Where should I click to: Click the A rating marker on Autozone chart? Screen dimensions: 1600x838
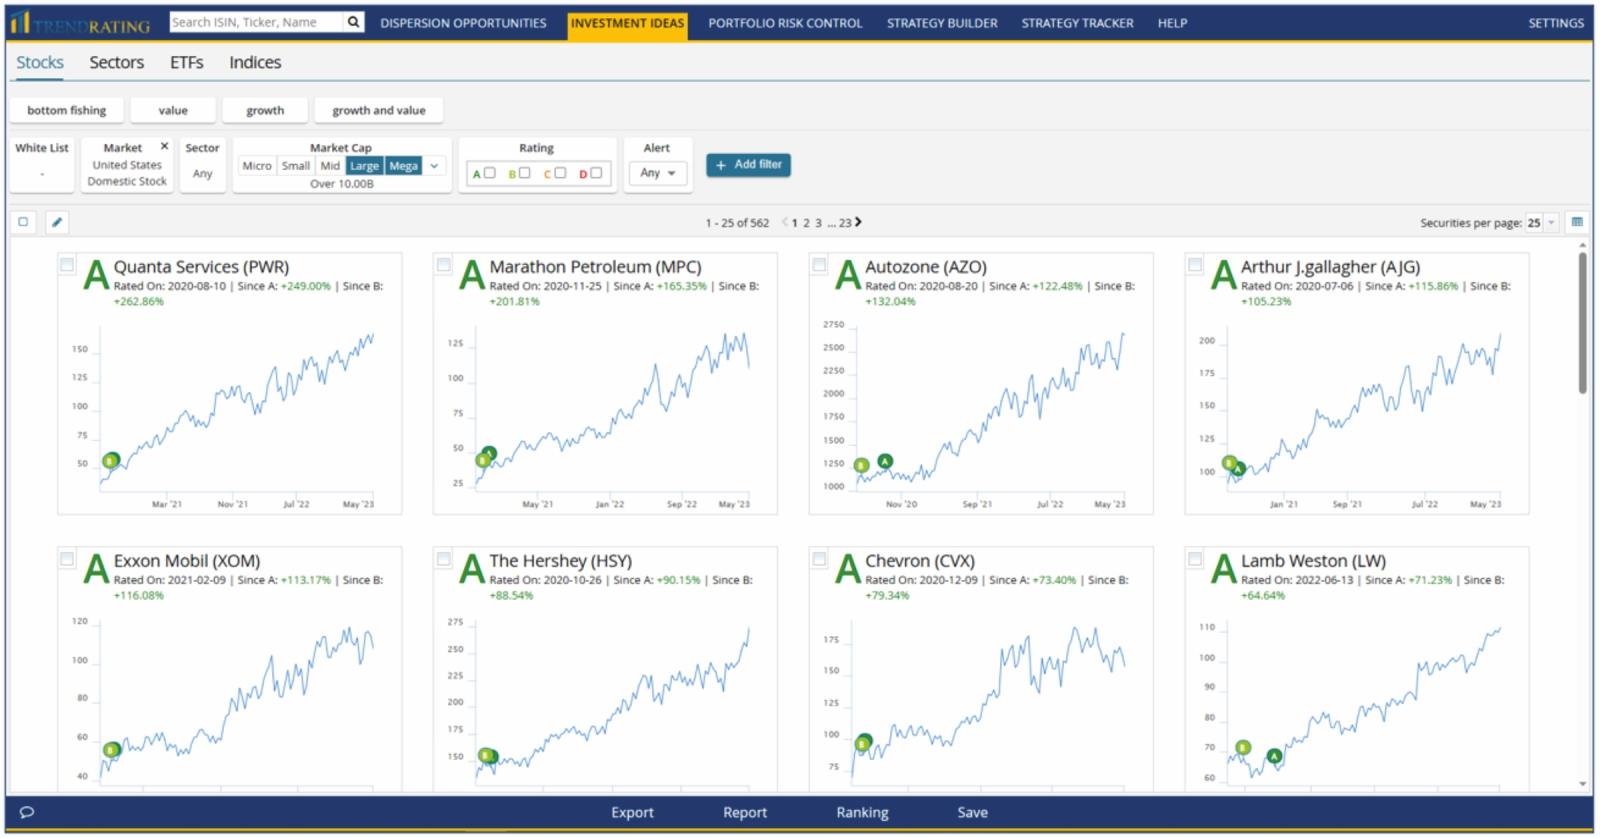885,461
